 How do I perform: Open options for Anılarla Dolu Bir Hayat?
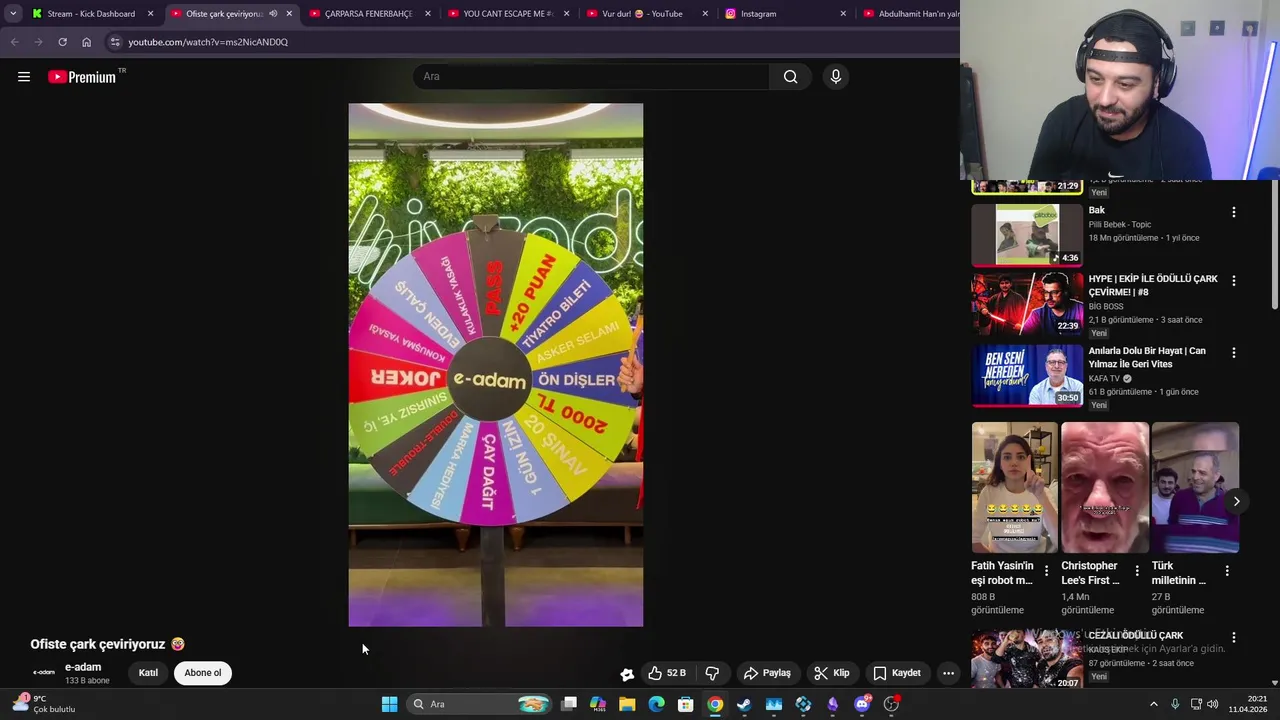click(1233, 353)
